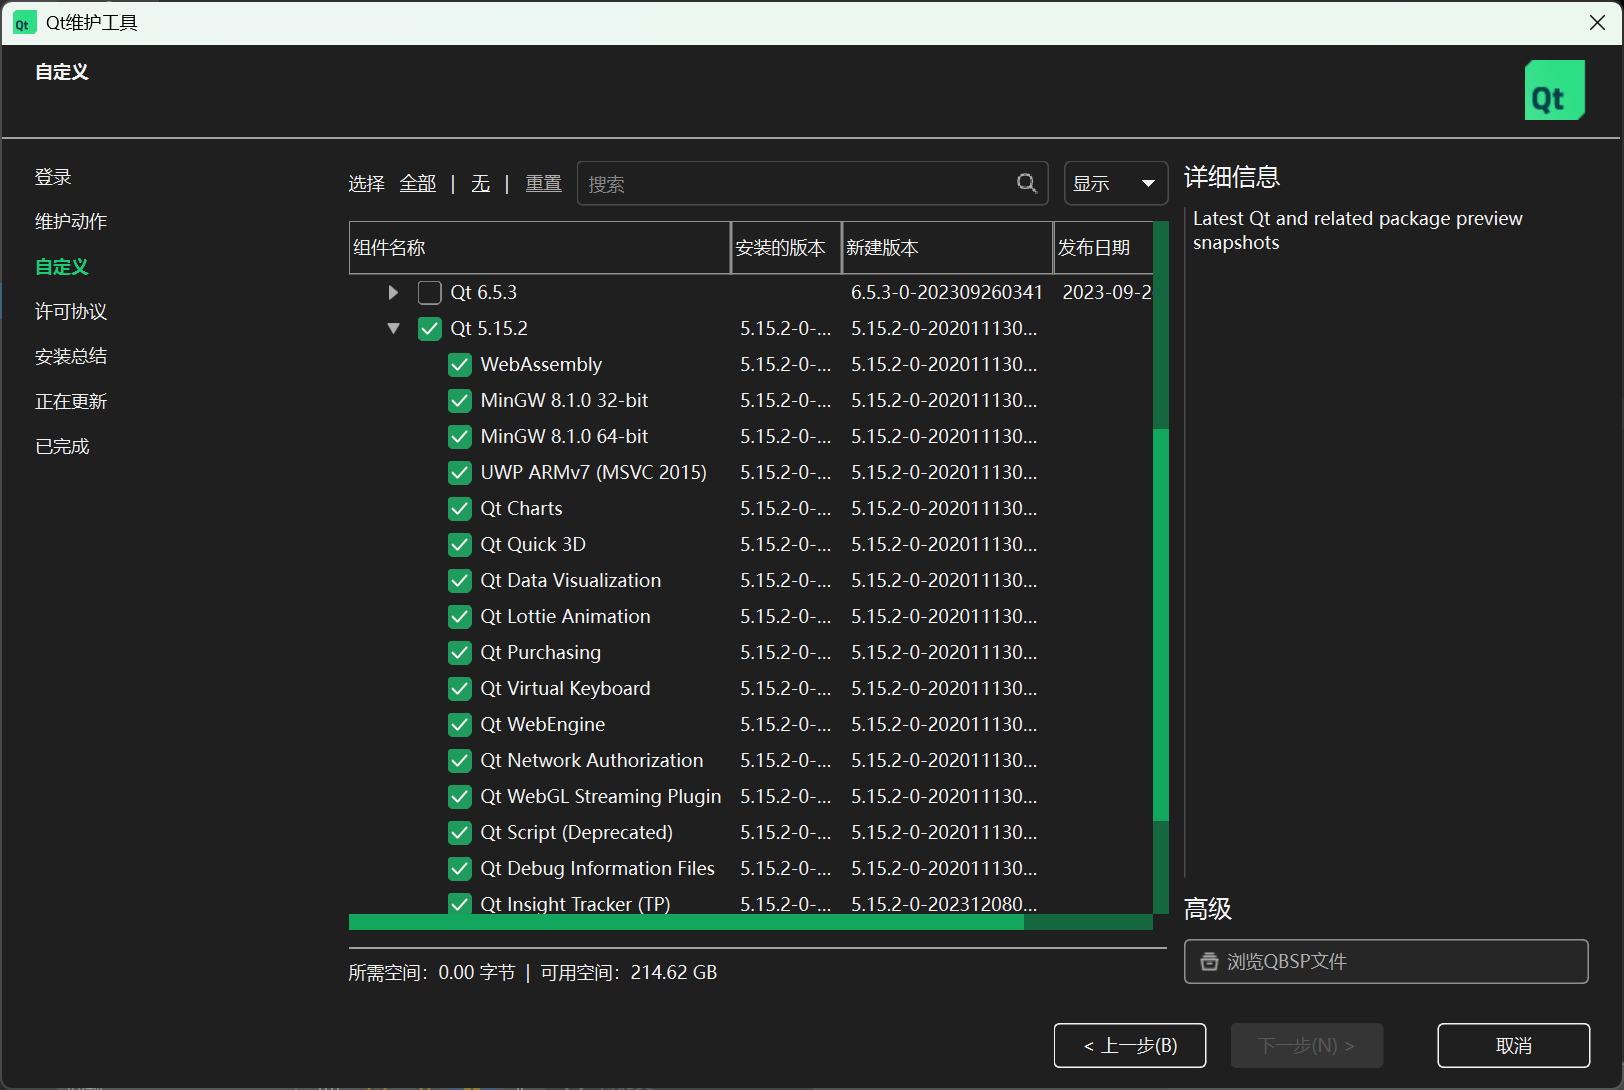1624x1090 pixels.
Task: Click the 搜索 input field
Action: (800, 183)
